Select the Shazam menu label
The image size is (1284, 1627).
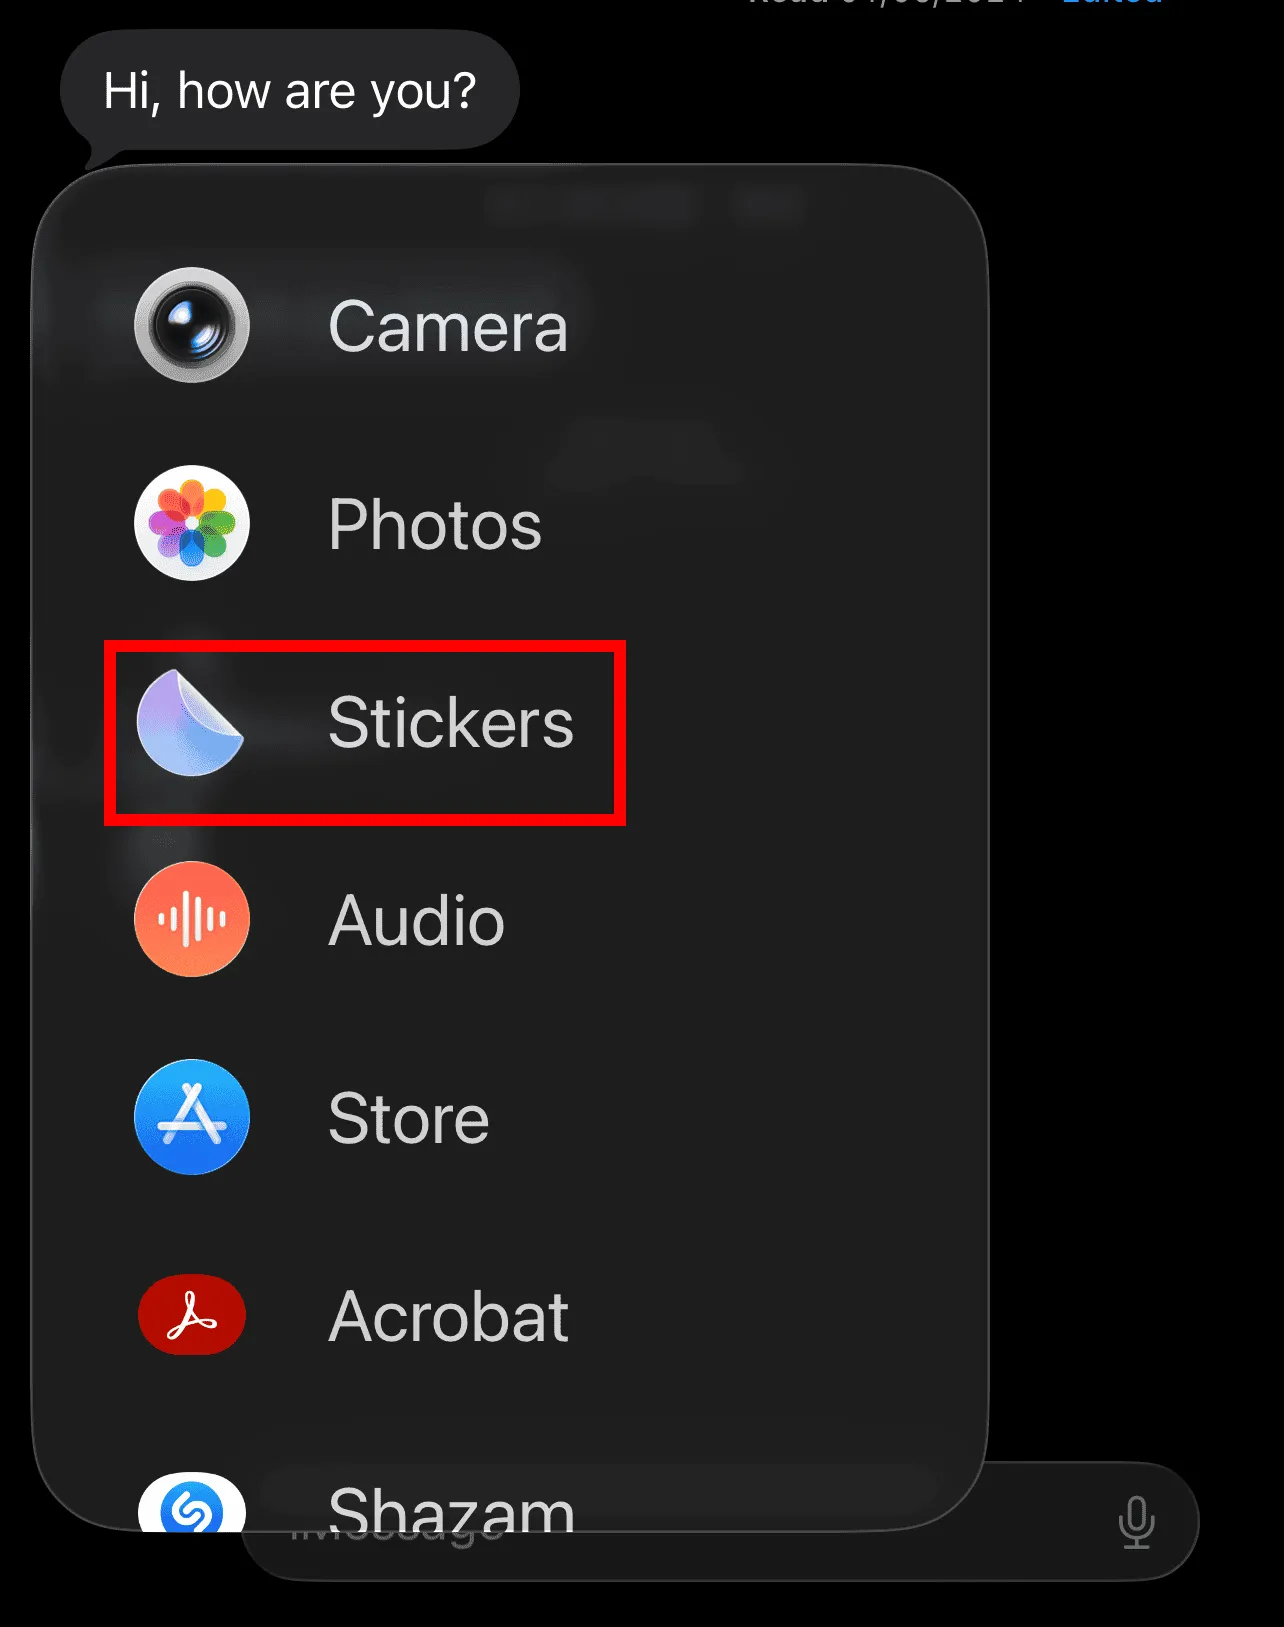click(x=452, y=1508)
